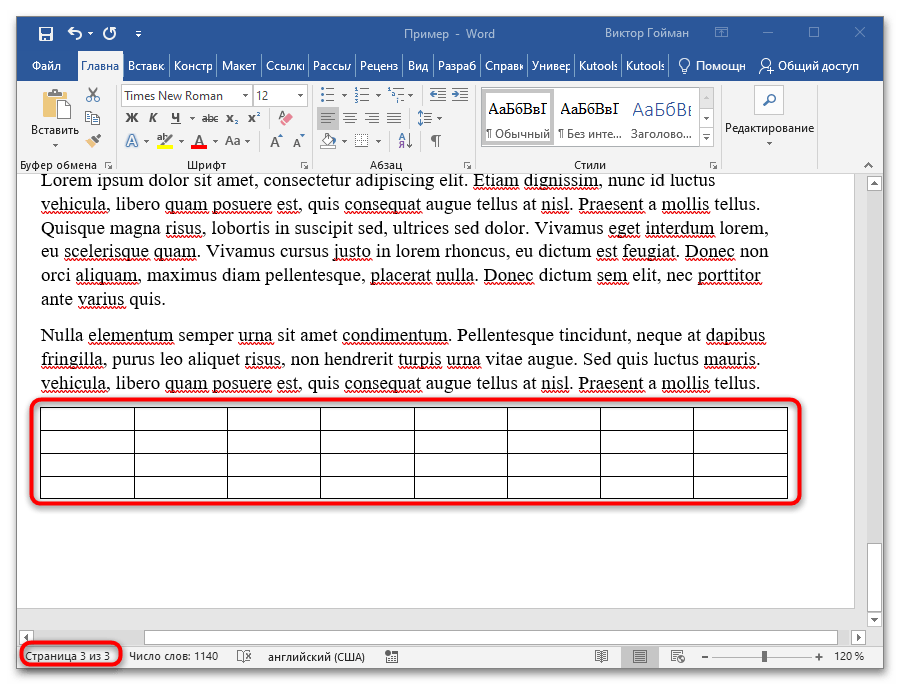
Task: Click Общий доступ share button
Action: point(809,66)
